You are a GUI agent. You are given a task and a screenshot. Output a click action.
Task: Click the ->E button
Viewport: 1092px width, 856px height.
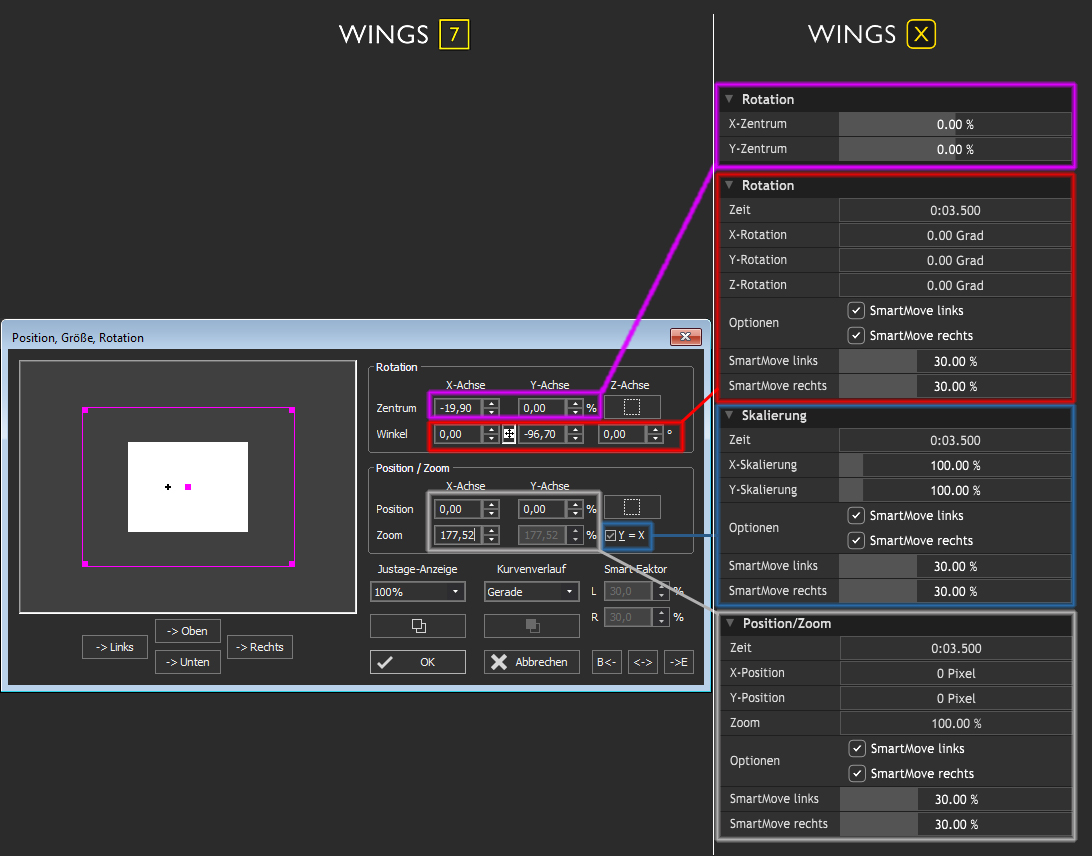coord(679,662)
